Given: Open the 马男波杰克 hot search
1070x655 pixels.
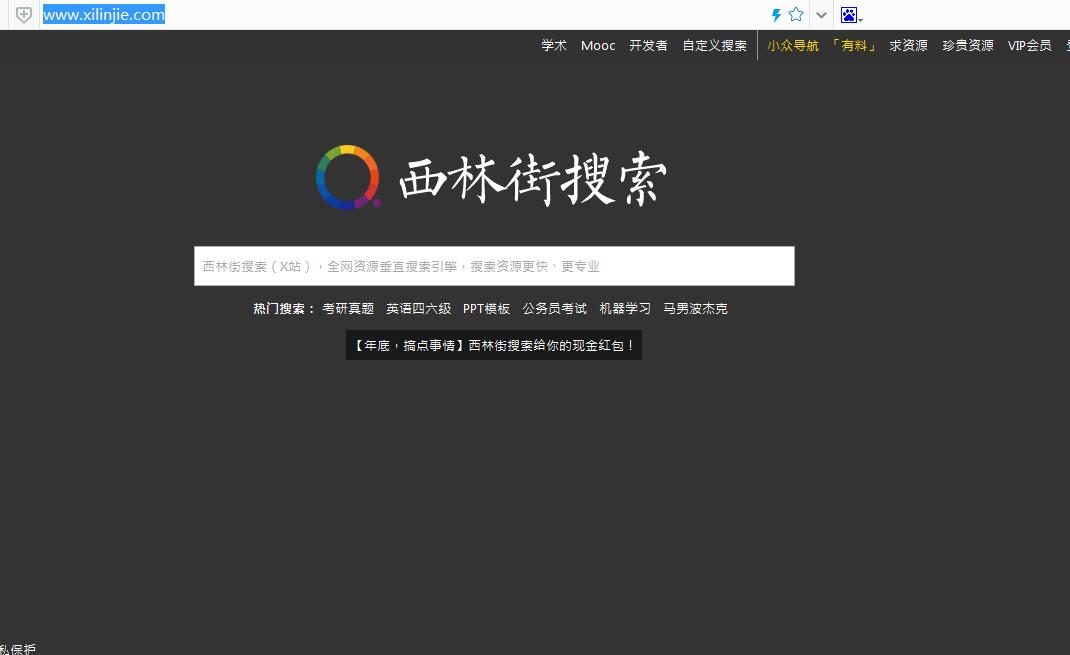Looking at the screenshot, I should click(695, 308).
